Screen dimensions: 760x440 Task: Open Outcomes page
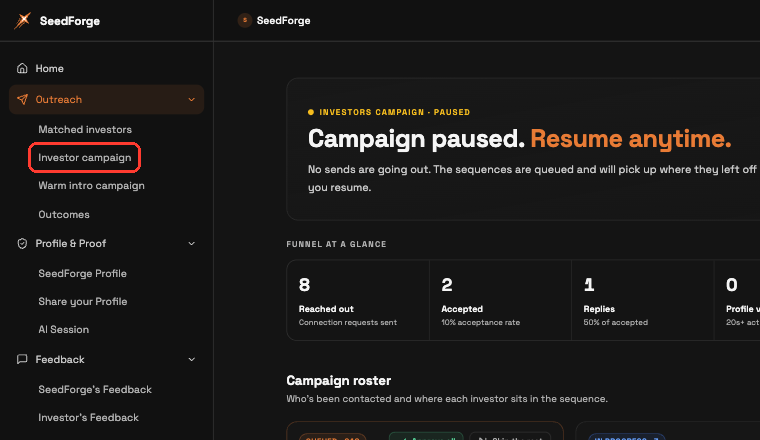64,214
